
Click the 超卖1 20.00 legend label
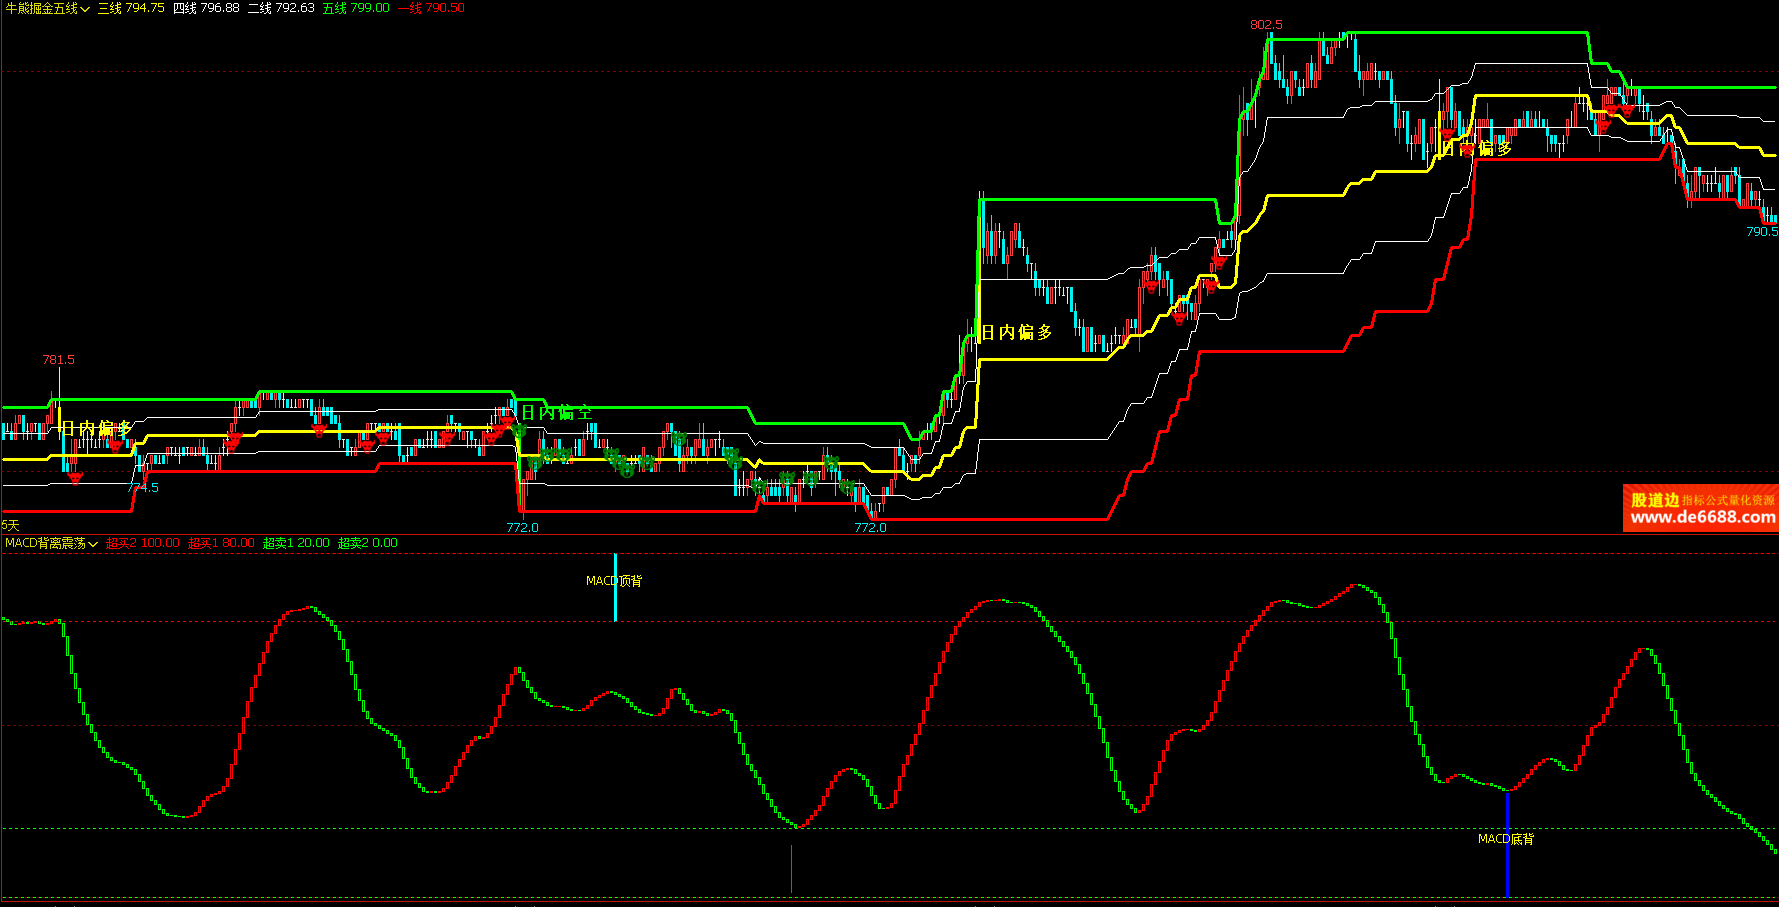click(296, 543)
